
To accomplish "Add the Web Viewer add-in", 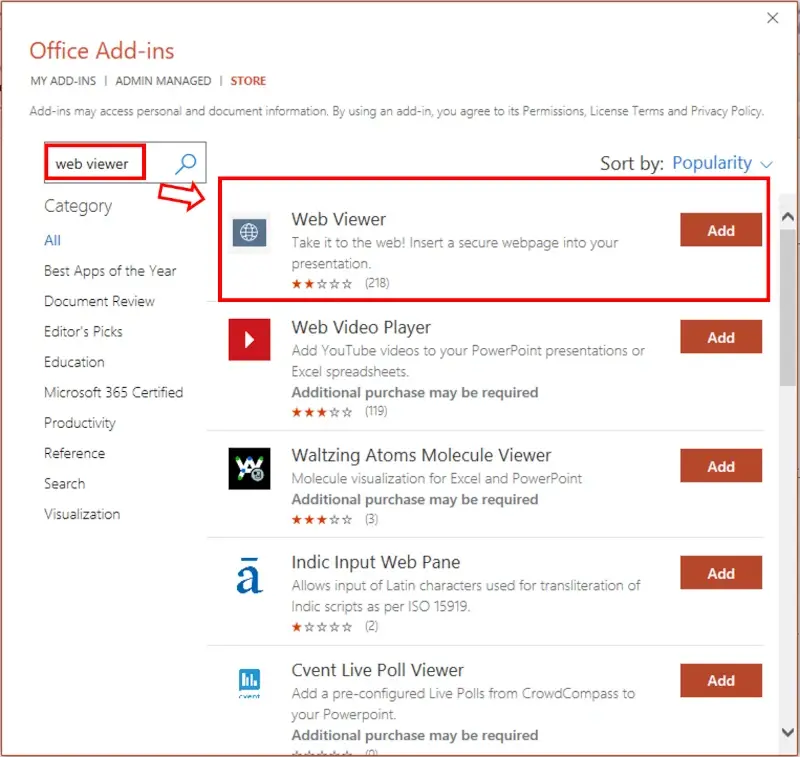I will click(720, 230).
